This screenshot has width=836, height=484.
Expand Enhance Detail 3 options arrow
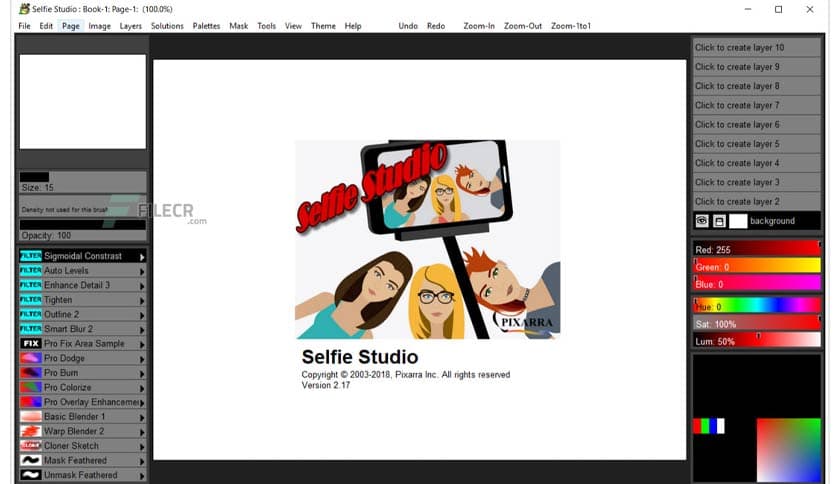click(142, 286)
